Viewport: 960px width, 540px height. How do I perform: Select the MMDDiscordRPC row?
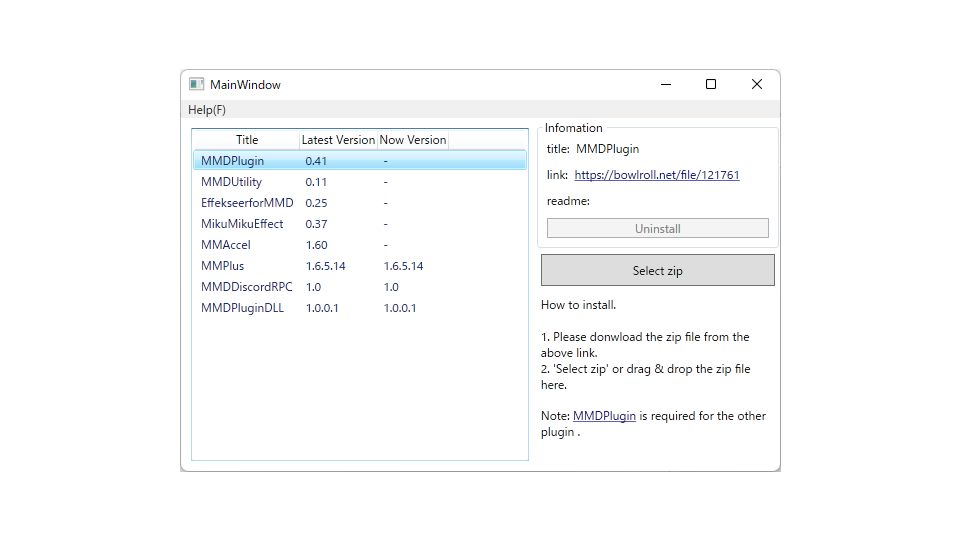[x=360, y=287]
